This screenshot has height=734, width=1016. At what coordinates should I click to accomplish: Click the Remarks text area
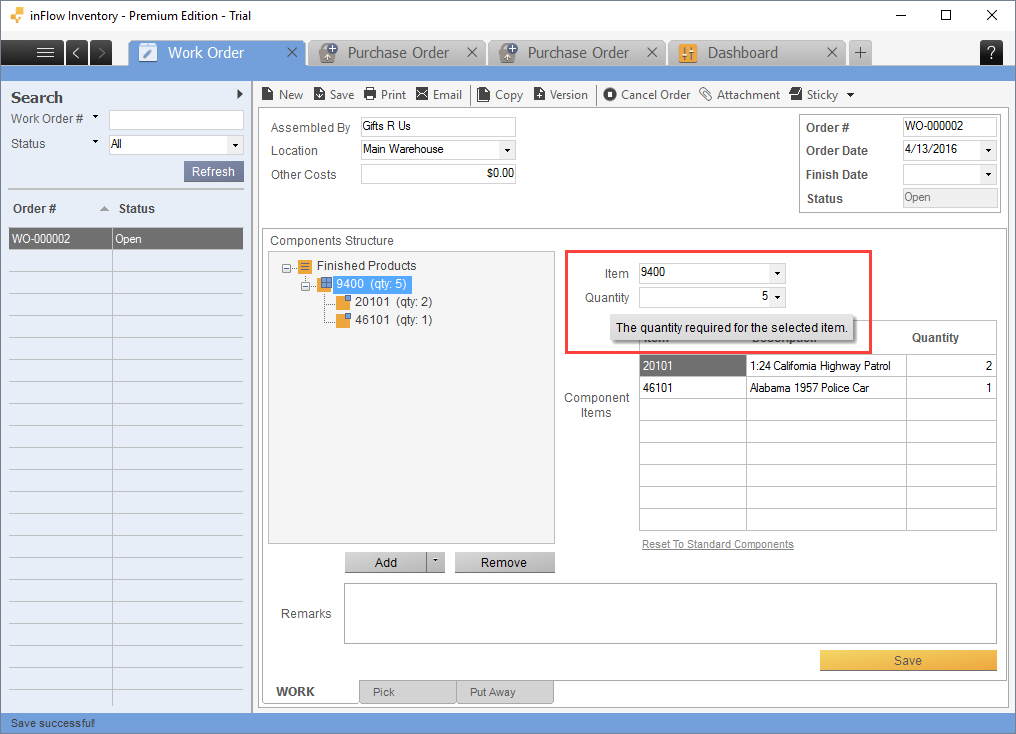point(670,614)
